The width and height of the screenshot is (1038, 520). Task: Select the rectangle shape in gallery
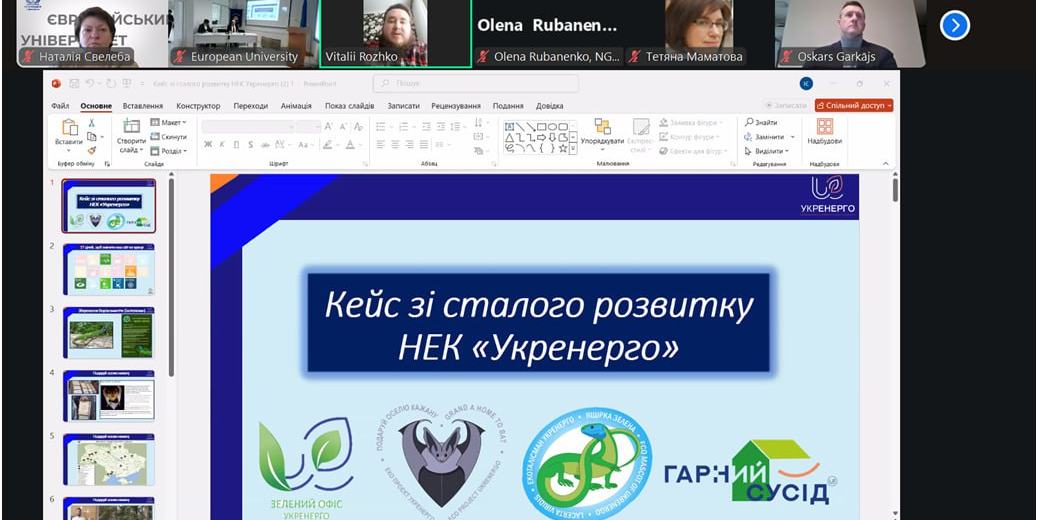542,126
